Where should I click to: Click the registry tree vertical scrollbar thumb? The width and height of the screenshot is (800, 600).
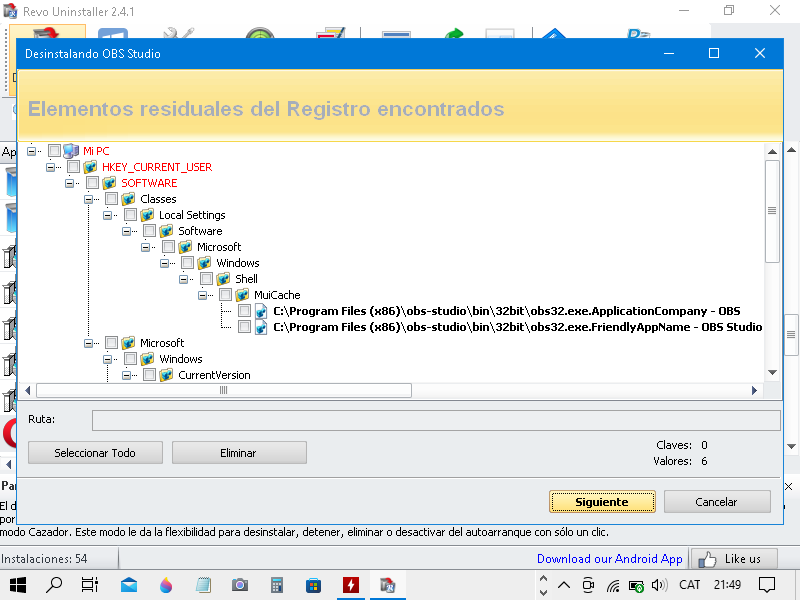click(772, 211)
